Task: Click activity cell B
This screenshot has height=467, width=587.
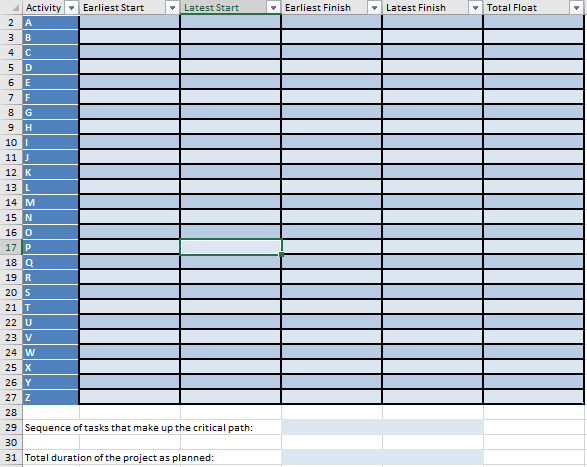Action: pyautogui.click(x=51, y=37)
